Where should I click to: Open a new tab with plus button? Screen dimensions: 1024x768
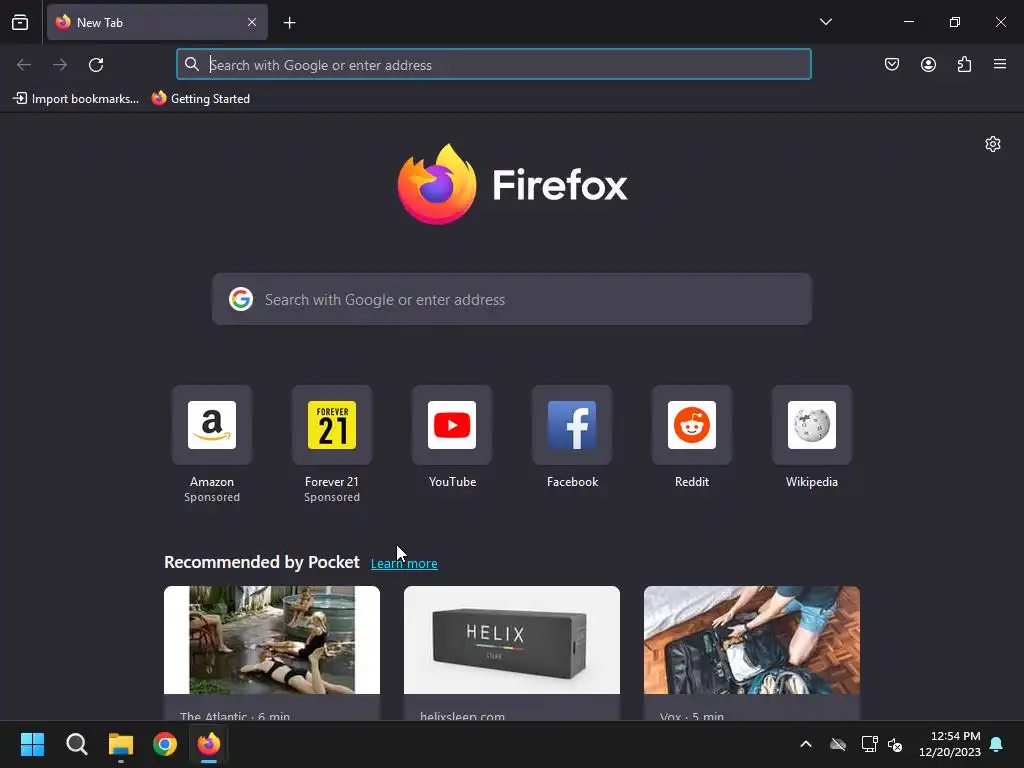click(289, 23)
